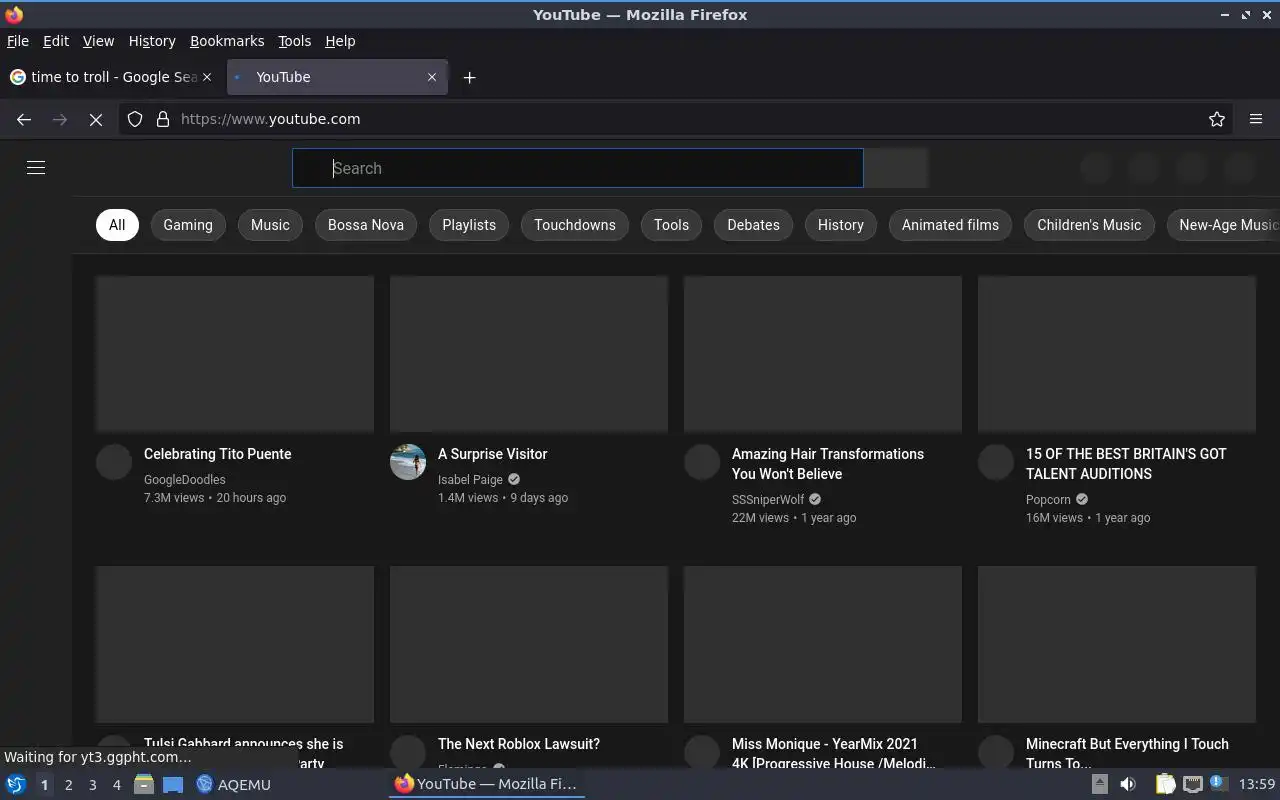The width and height of the screenshot is (1280, 800).
Task: Open the system start menu icon
Action: tap(15, 784)
